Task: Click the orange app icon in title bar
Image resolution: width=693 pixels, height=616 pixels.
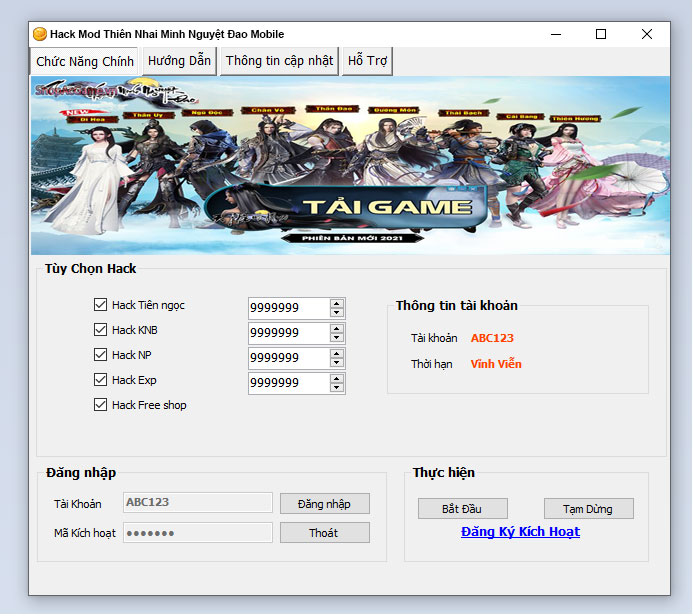Action: coord(40,34)
